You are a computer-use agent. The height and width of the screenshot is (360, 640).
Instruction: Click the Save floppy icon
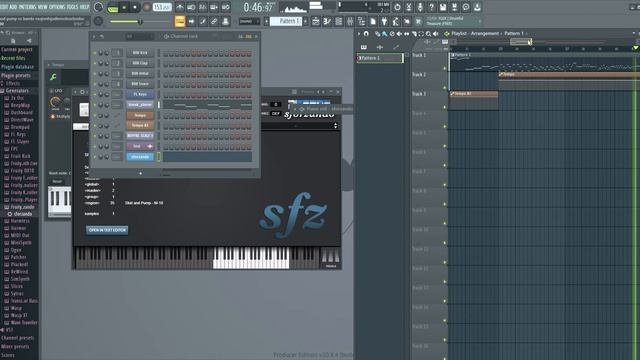(443, 7)
